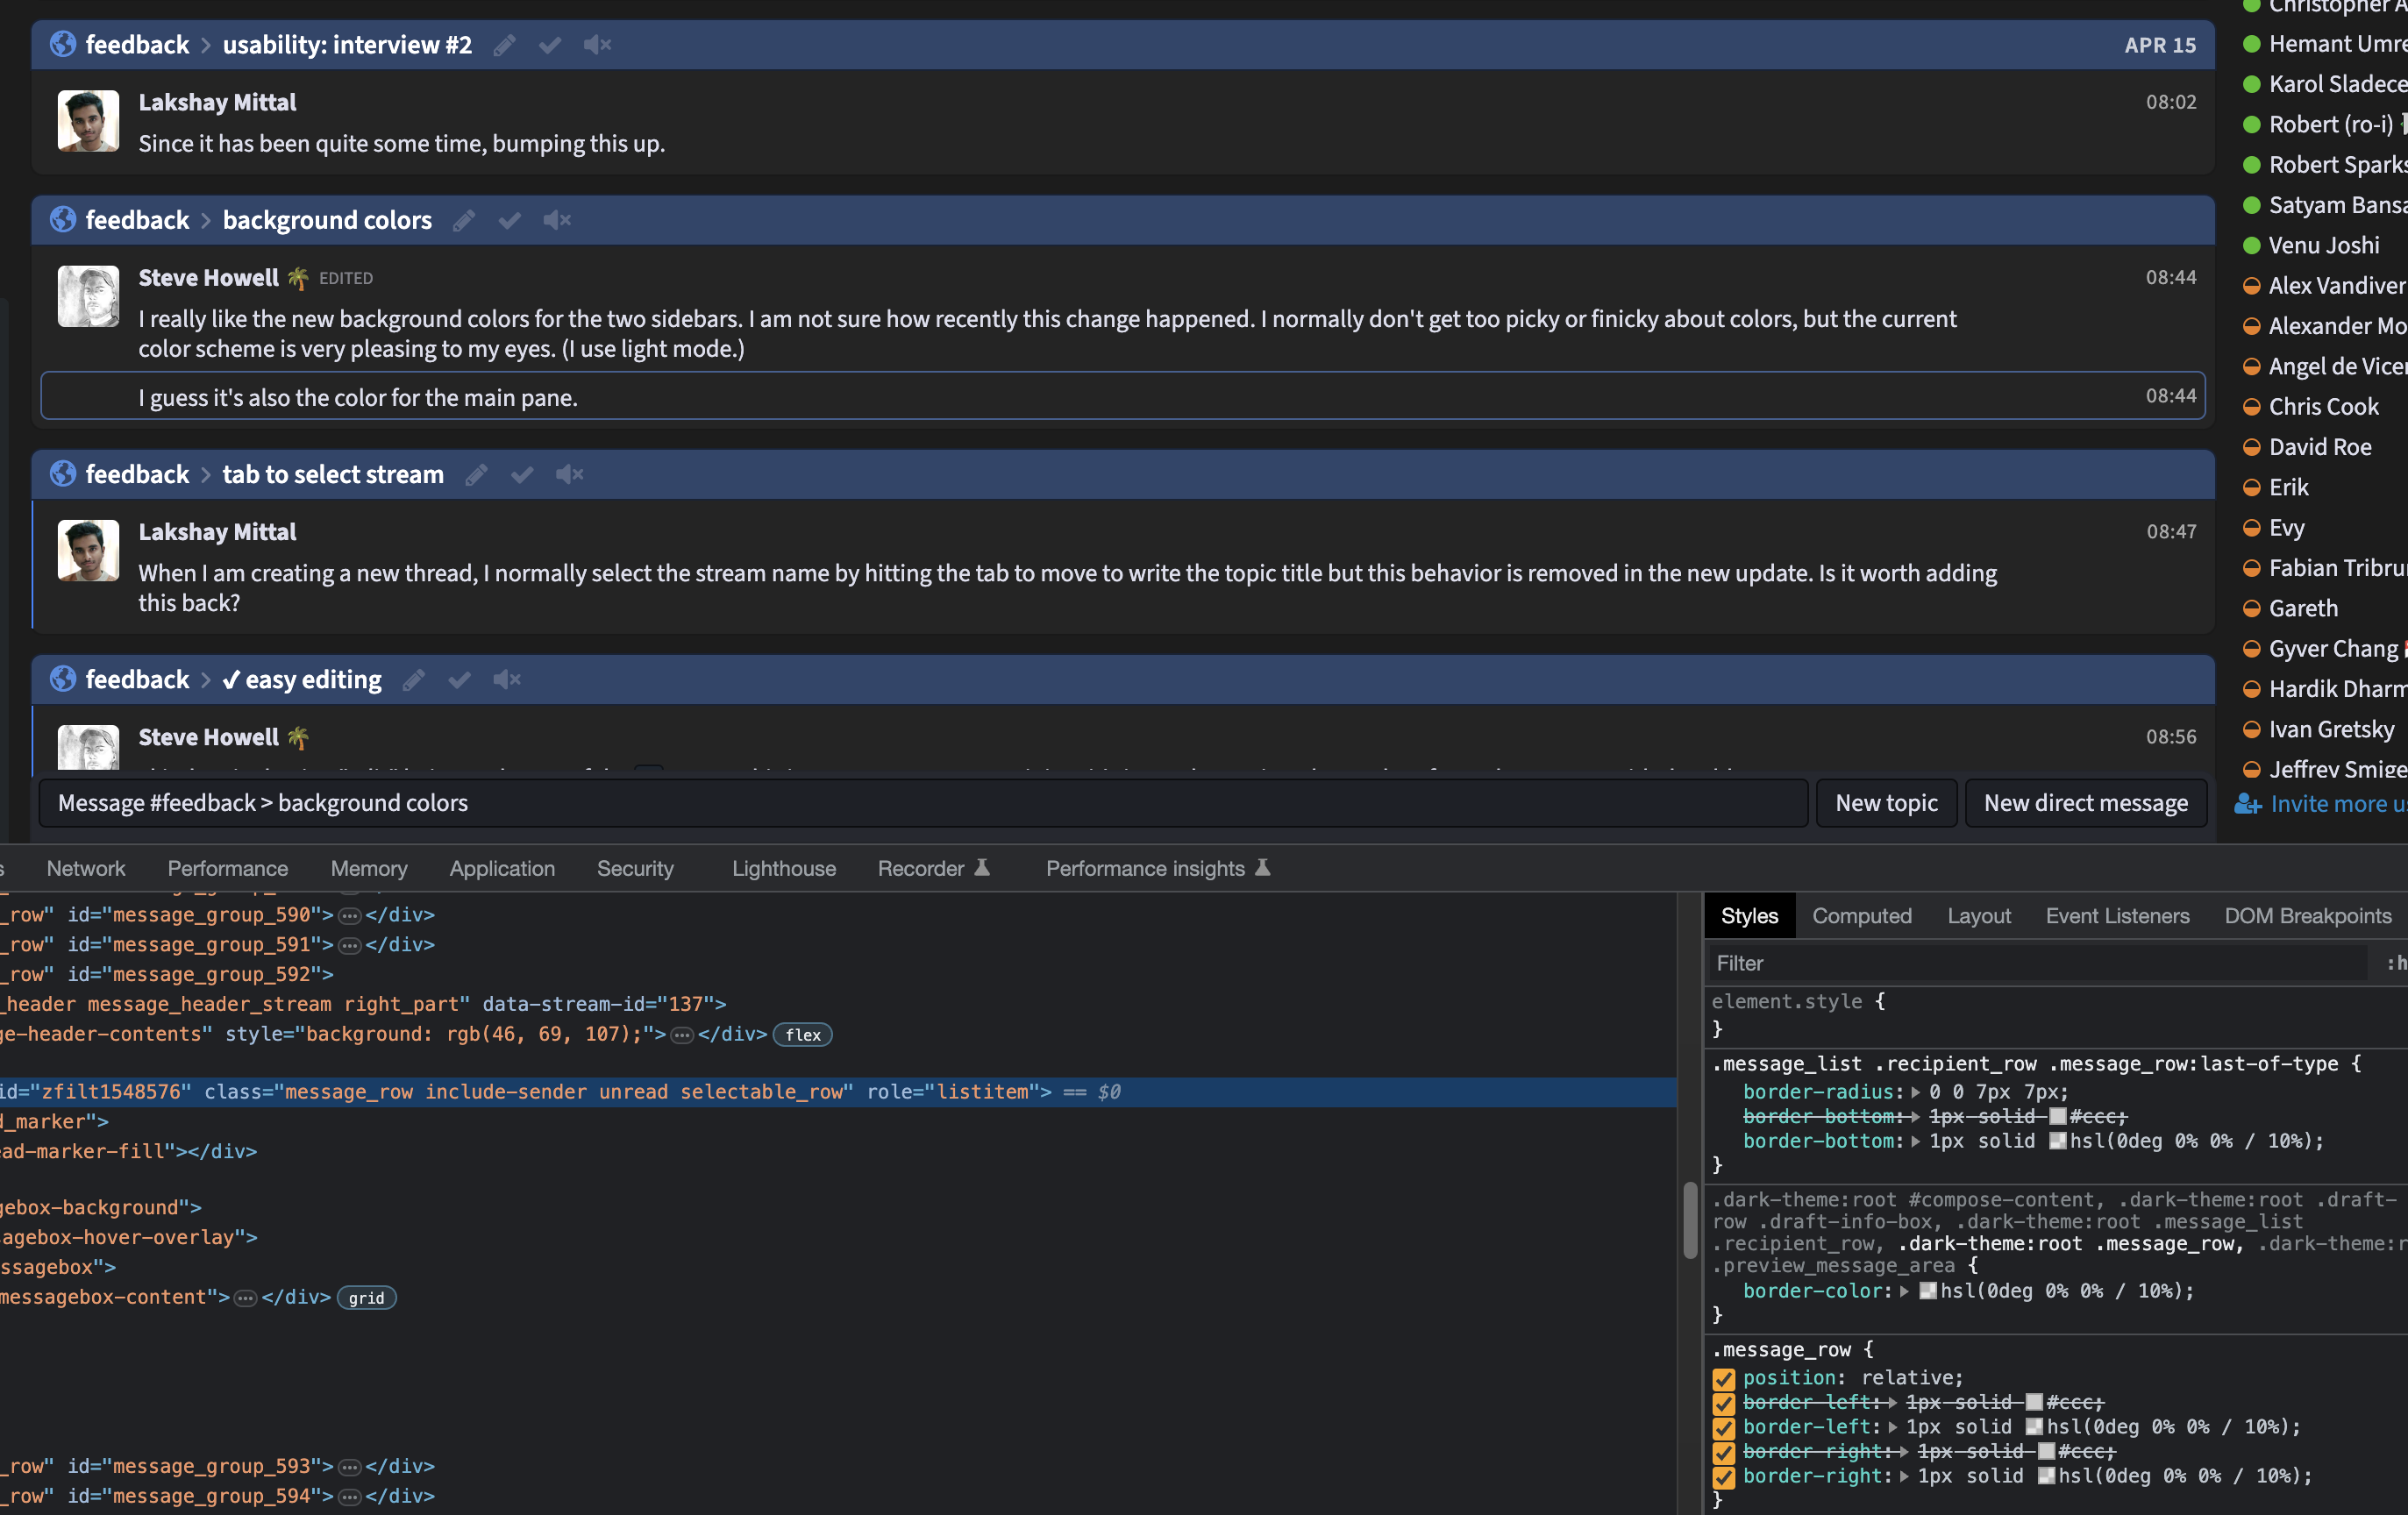Image resolution: width=2408 pixels, height=1515 pixels.
Task: Toggle the struck-through border-right #ccc checkbox
Action: pyautogui.click(x=1723, y=1453)
